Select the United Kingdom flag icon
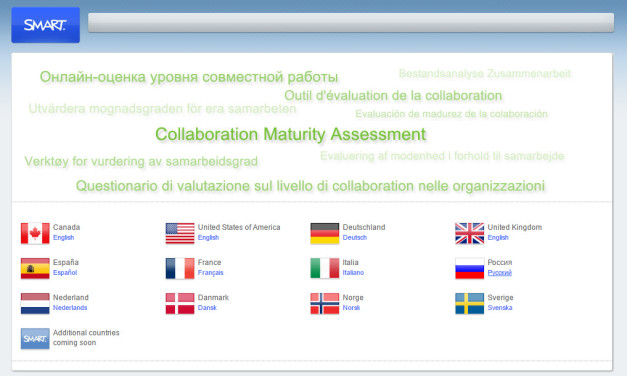627x376 pixels. click(469, 233)
